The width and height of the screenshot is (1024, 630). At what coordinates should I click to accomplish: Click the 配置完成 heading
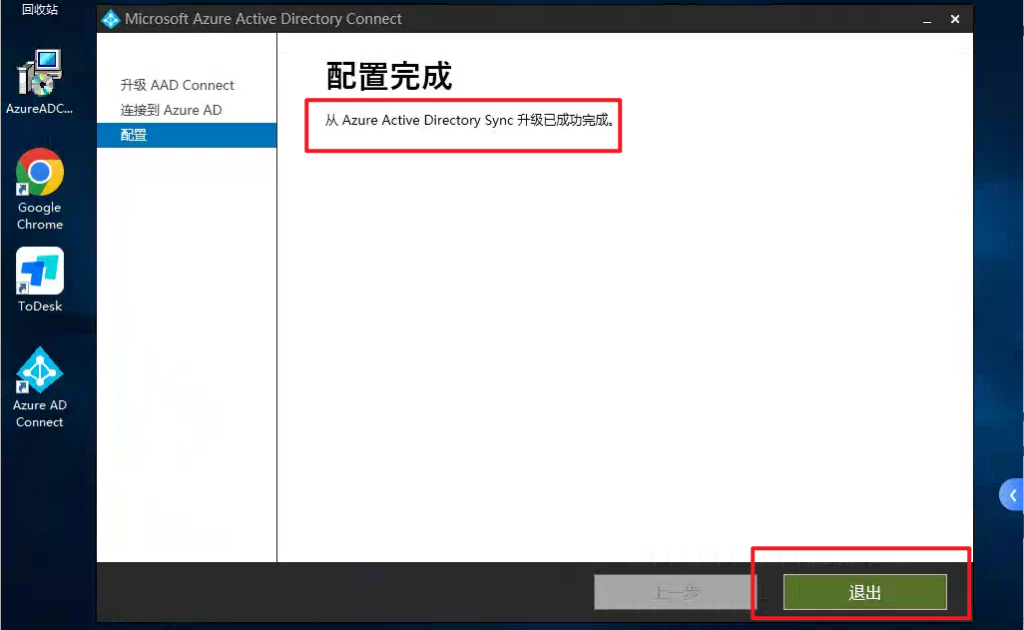point(389,76)
